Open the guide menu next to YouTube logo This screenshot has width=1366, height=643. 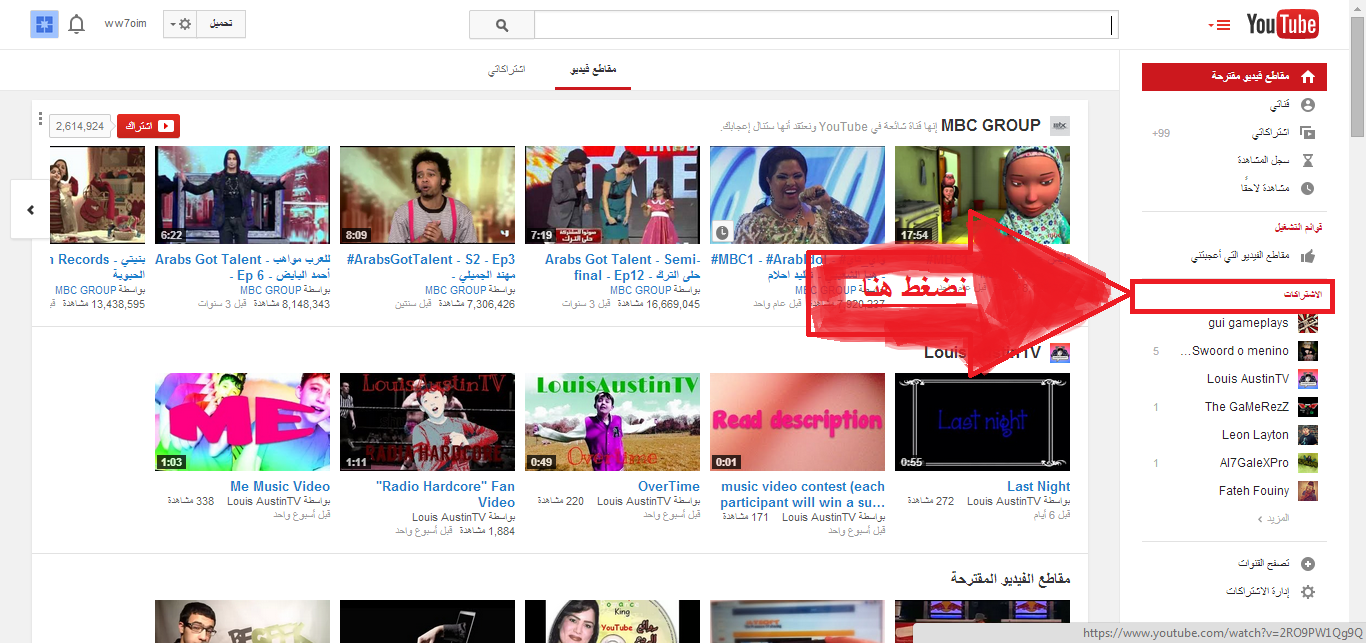(x=1218, y=25)
